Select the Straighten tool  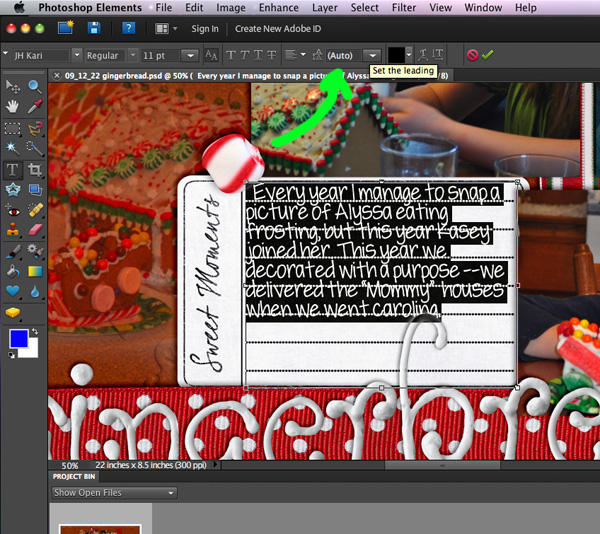pyautogui.click(x=35, y=190)
